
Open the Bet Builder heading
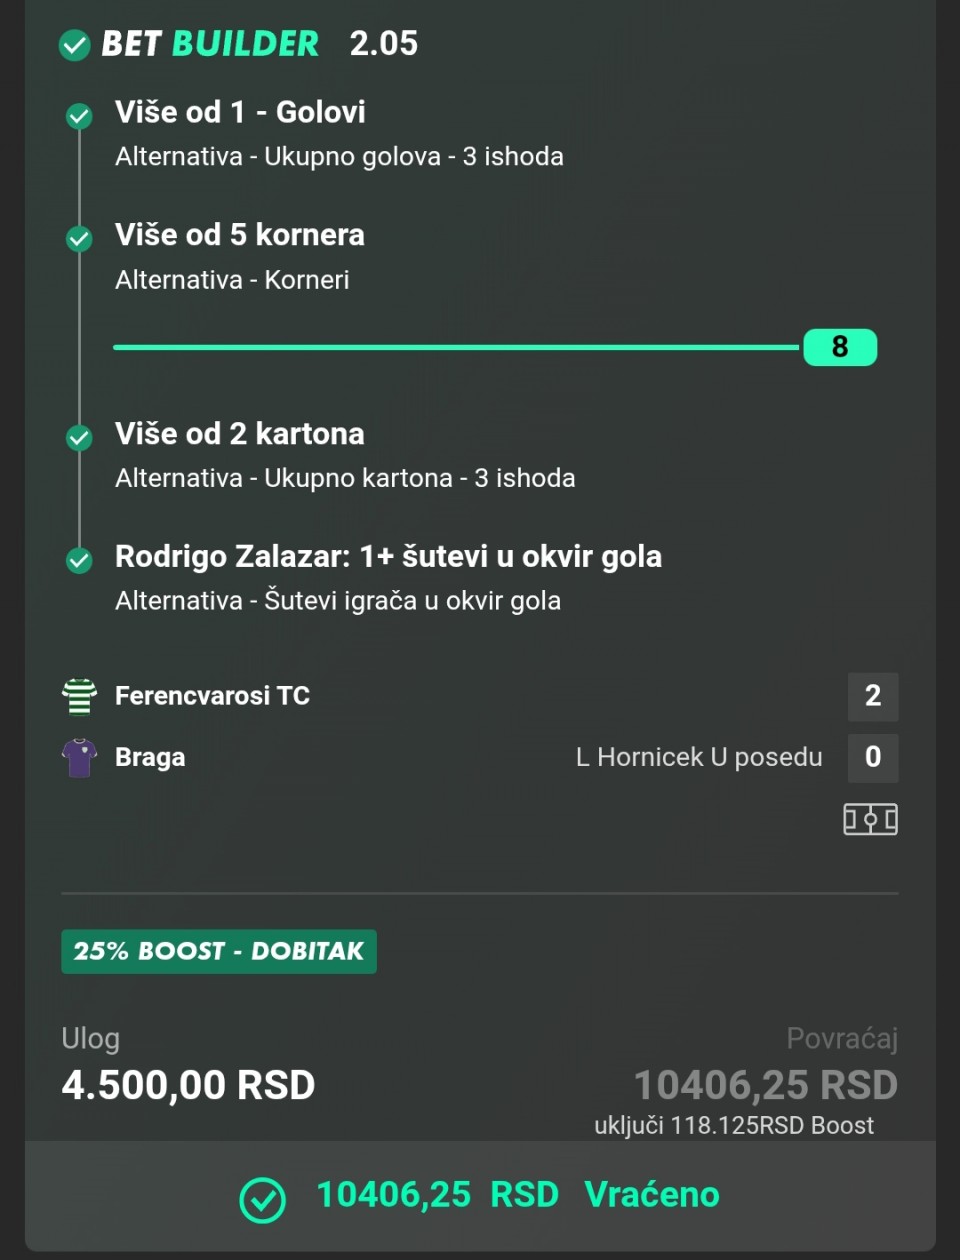coord(210,44)
